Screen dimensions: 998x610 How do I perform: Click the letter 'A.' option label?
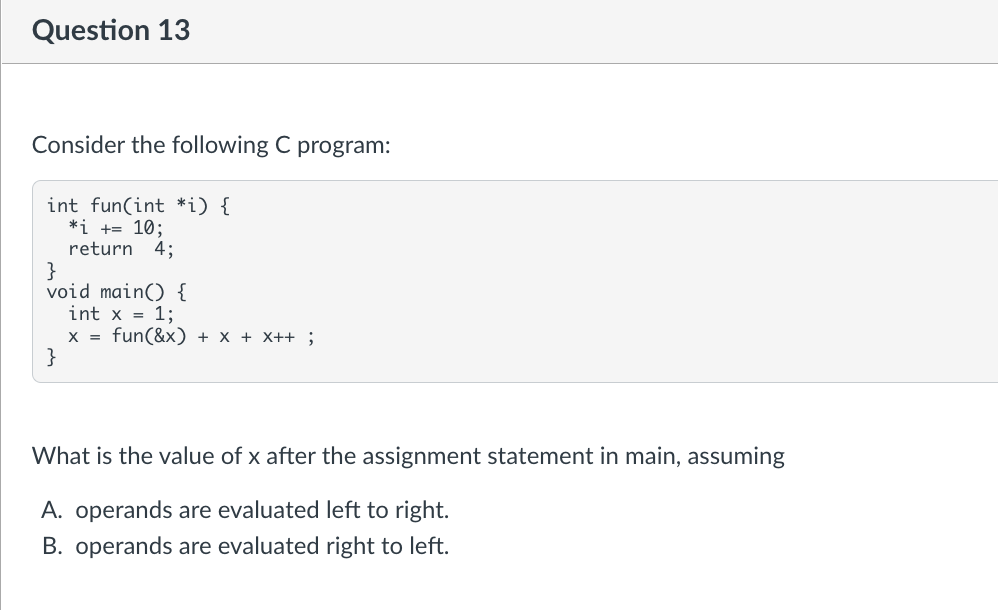(x=52, y=510)
